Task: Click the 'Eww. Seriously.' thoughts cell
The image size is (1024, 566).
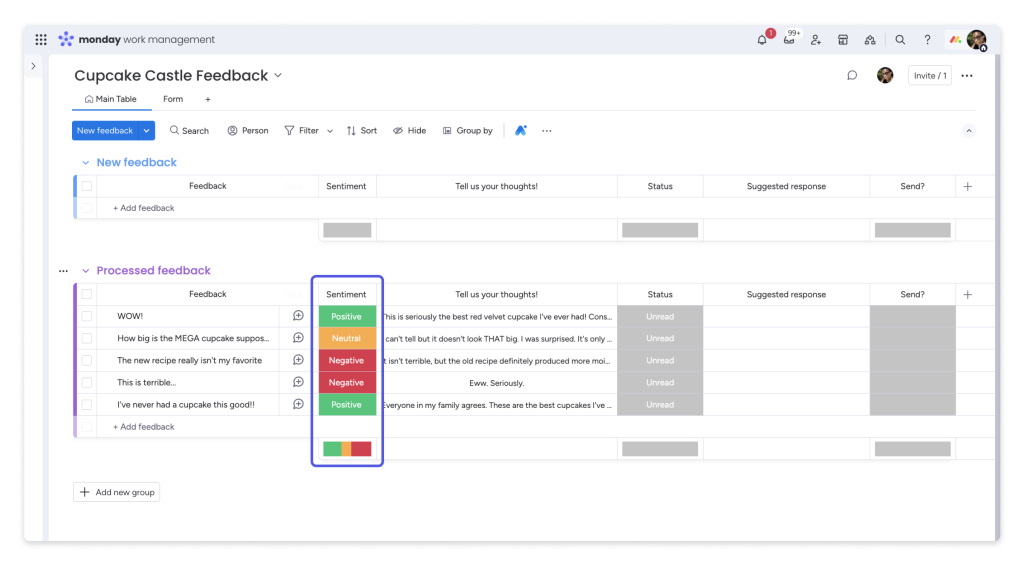Action: tap(497, 383)
